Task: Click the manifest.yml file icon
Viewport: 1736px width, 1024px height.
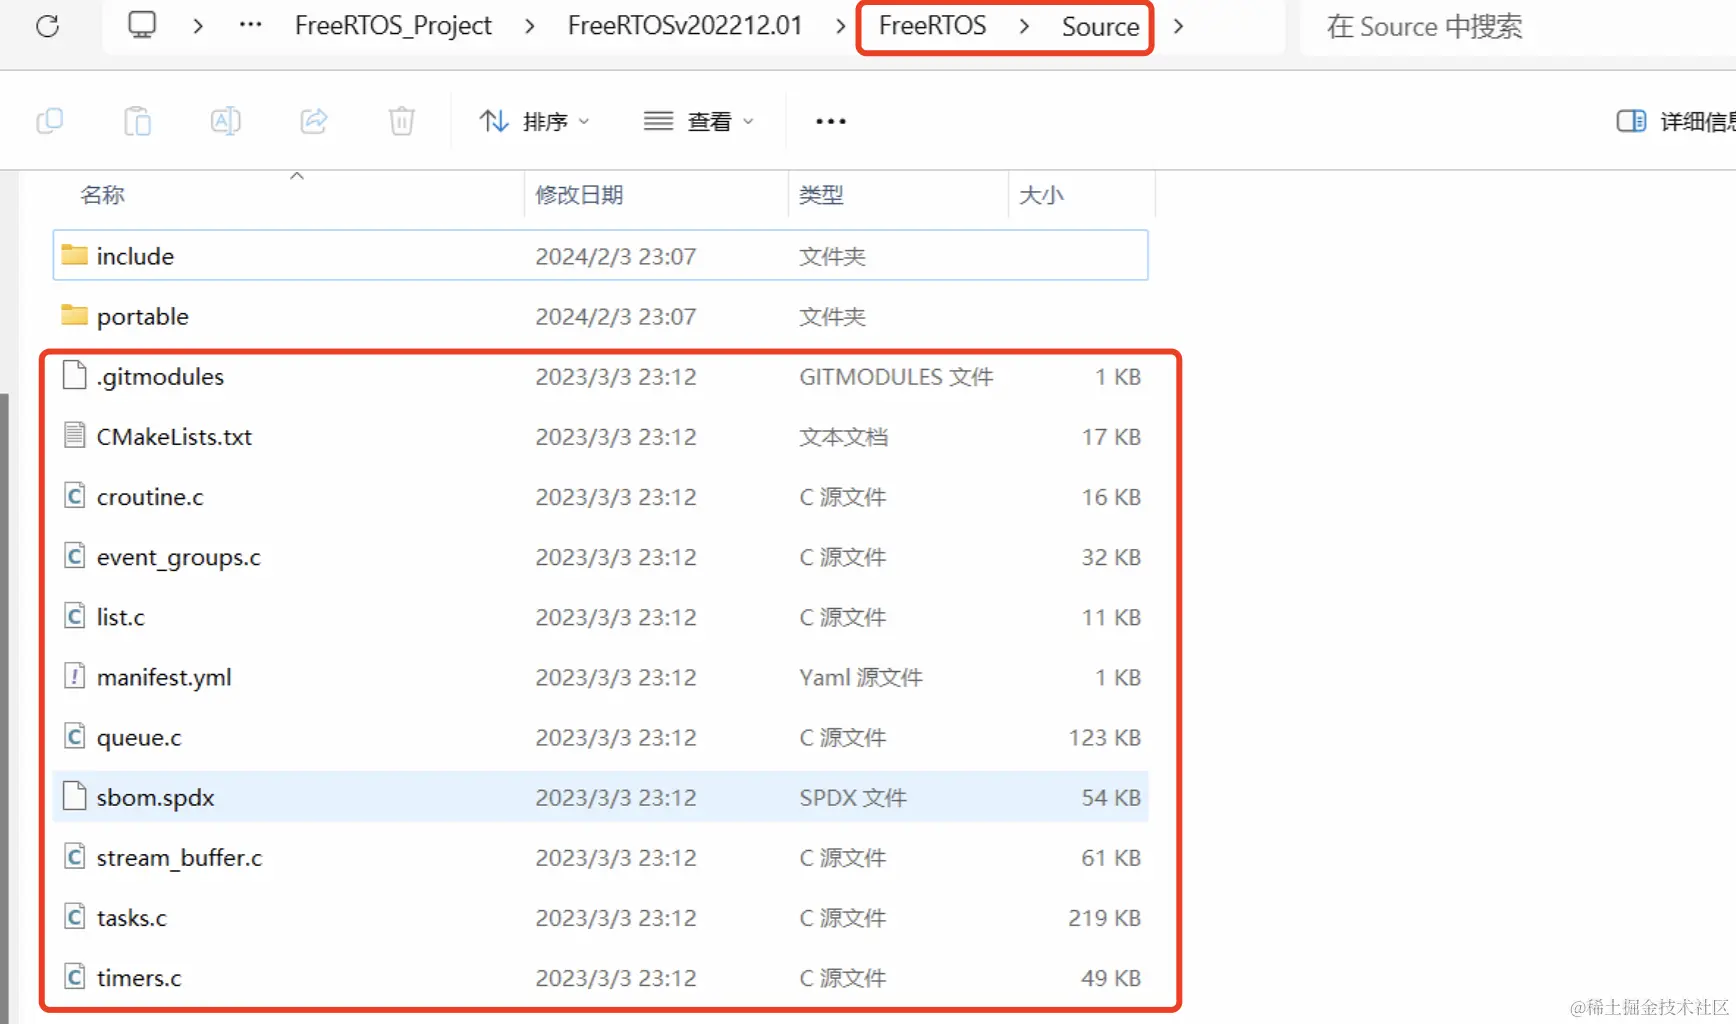Action: [x=74, y=676]
